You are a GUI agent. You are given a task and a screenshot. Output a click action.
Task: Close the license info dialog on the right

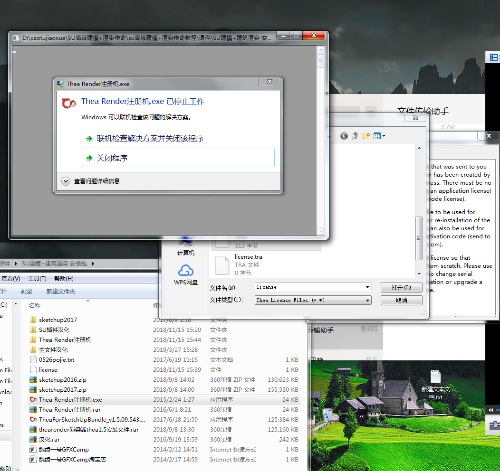coord(489,136)
